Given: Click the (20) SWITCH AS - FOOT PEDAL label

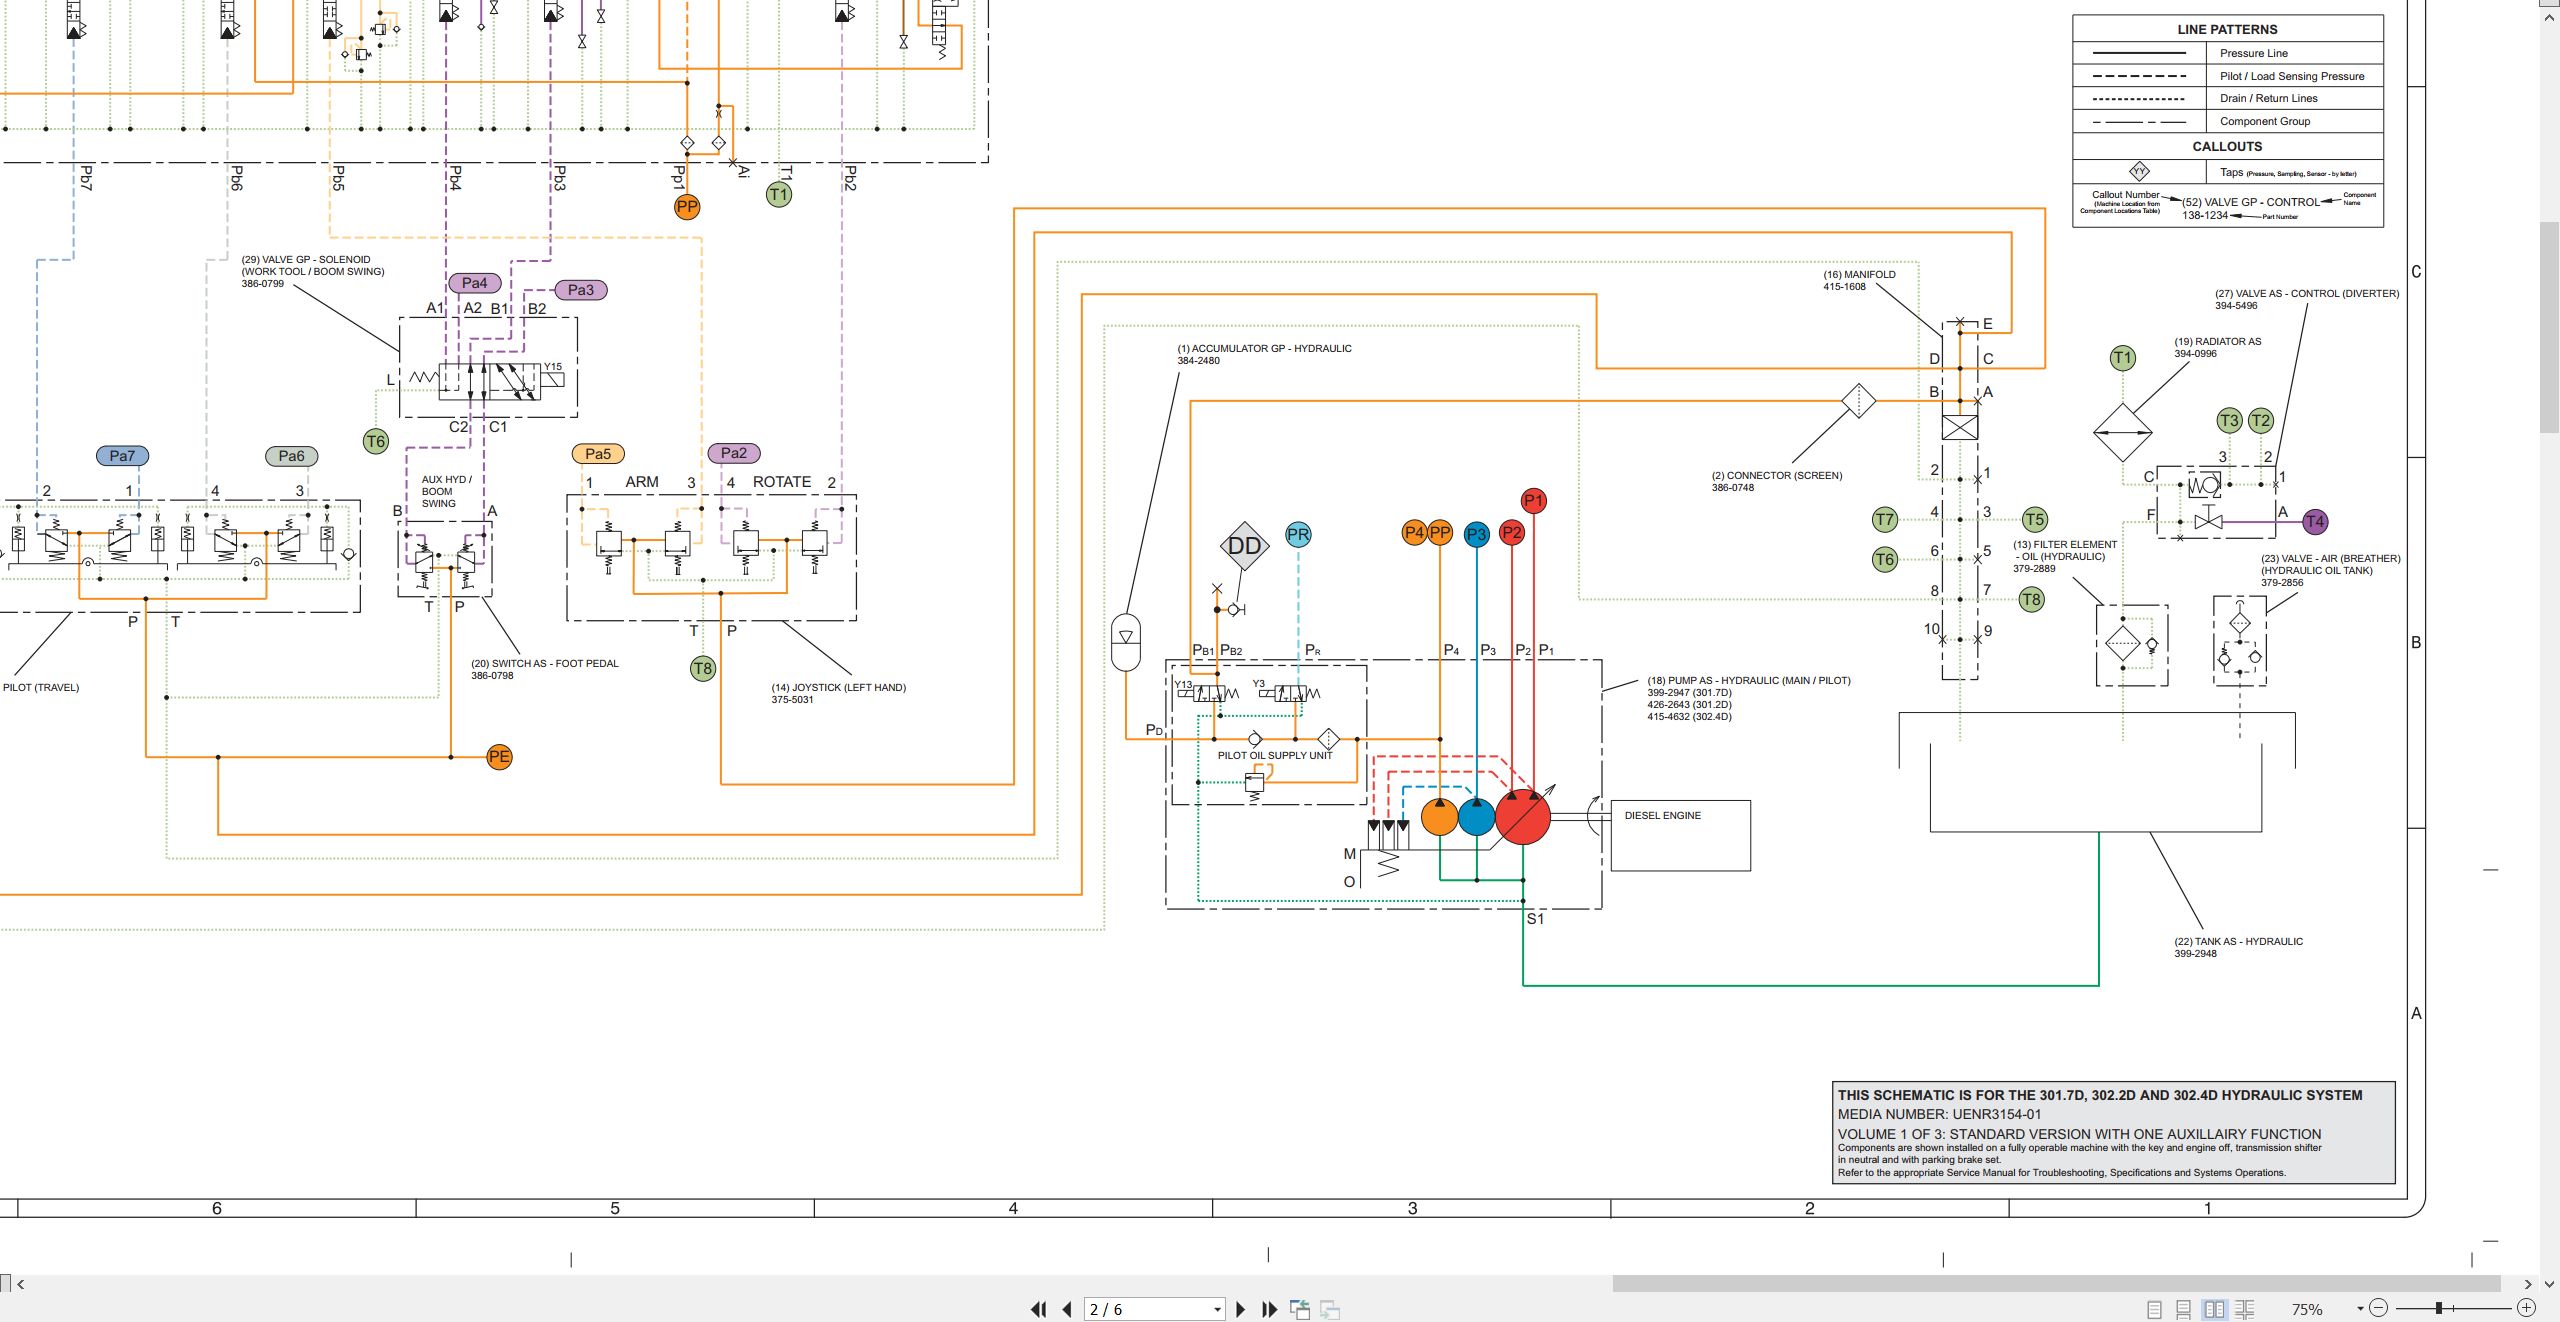Looking at the screenshot, I should tap(545, 664).
